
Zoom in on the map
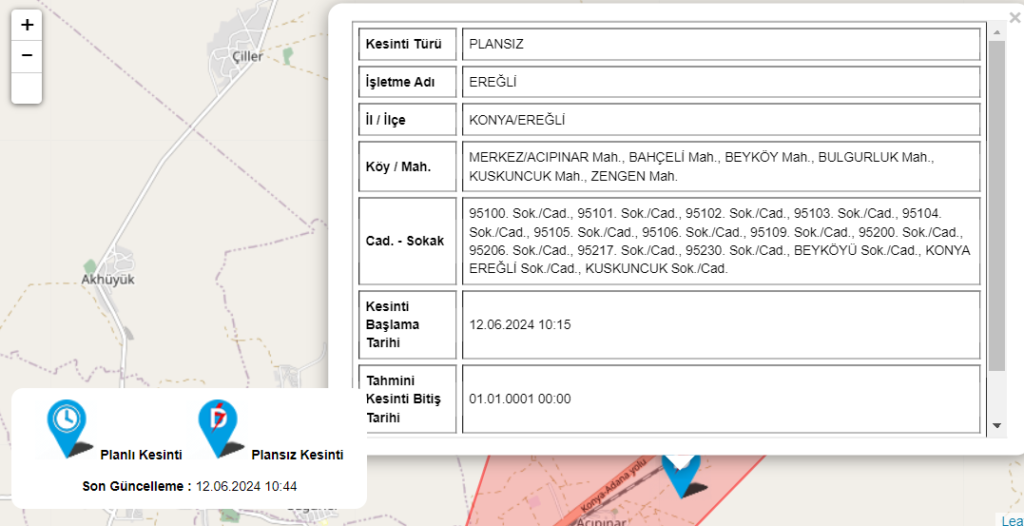(27, 25)
